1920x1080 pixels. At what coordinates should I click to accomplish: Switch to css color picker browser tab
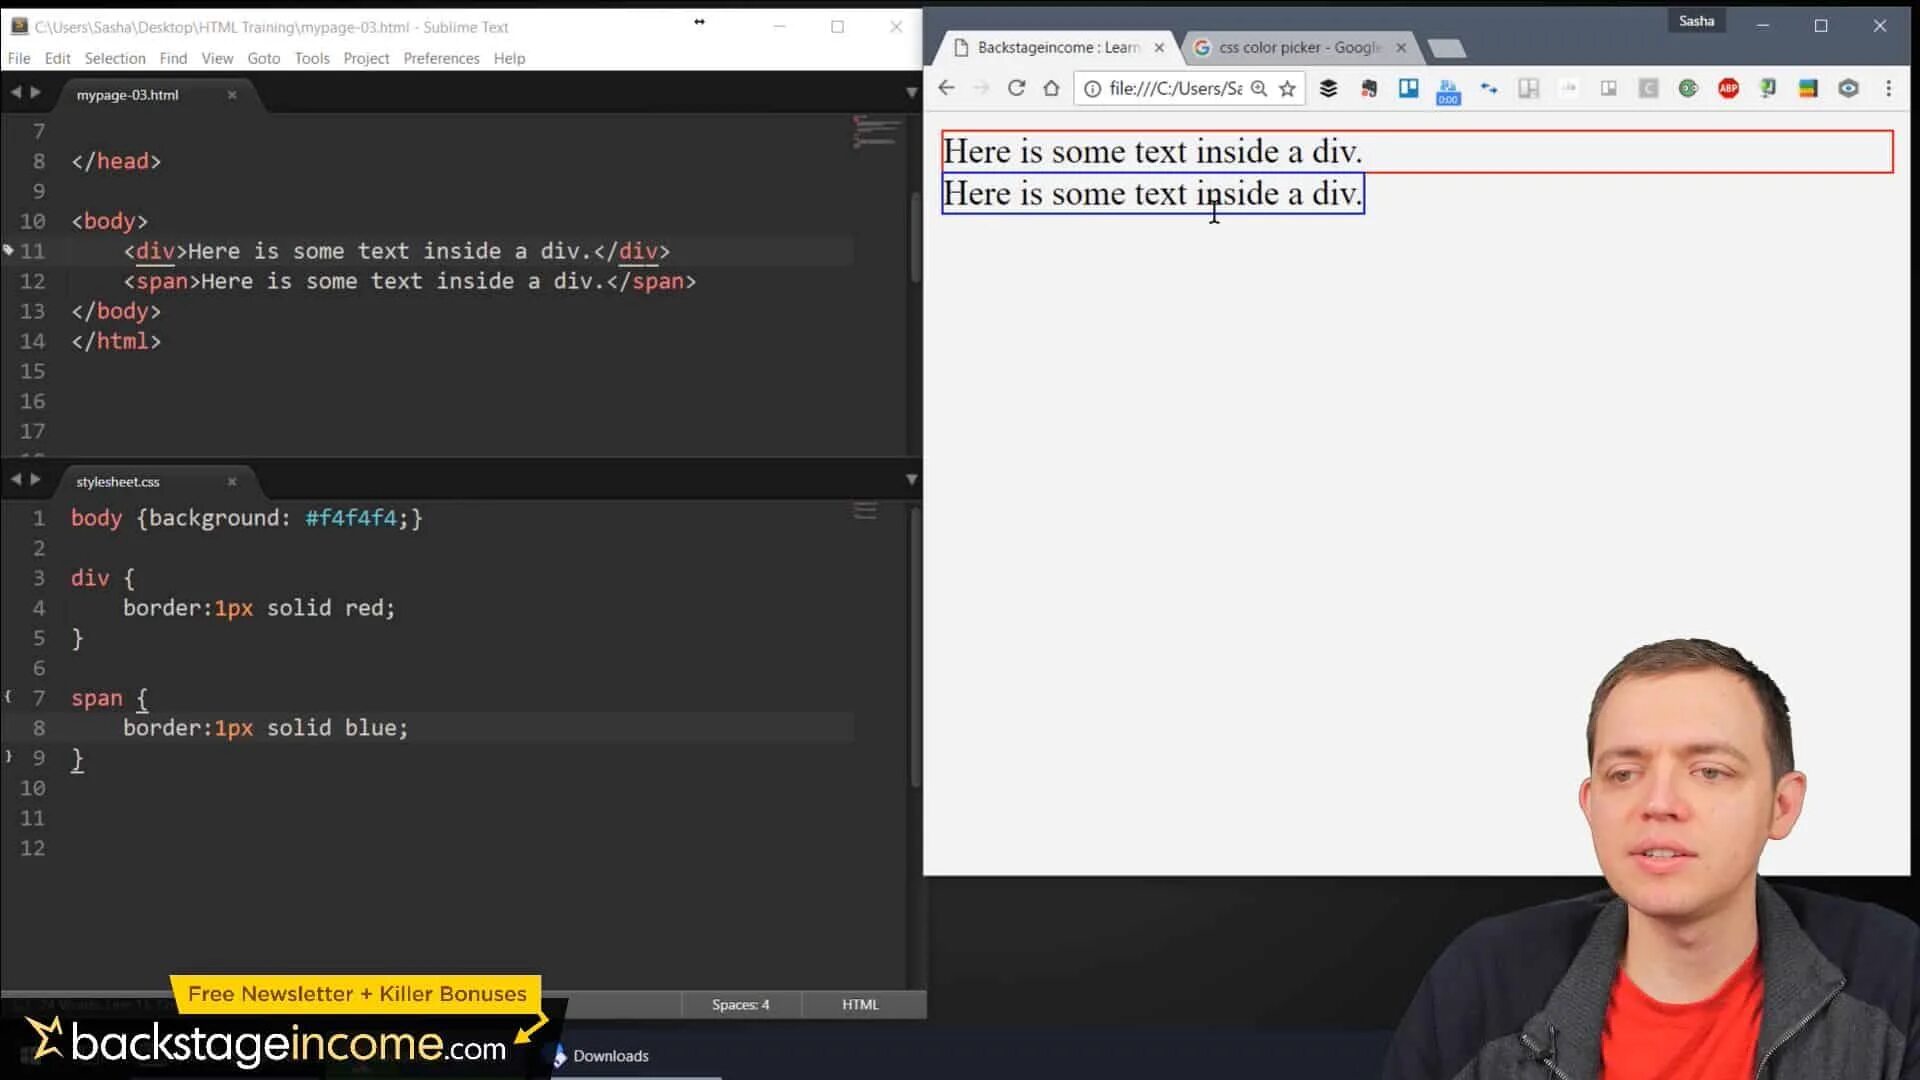tap(1298, 47)
